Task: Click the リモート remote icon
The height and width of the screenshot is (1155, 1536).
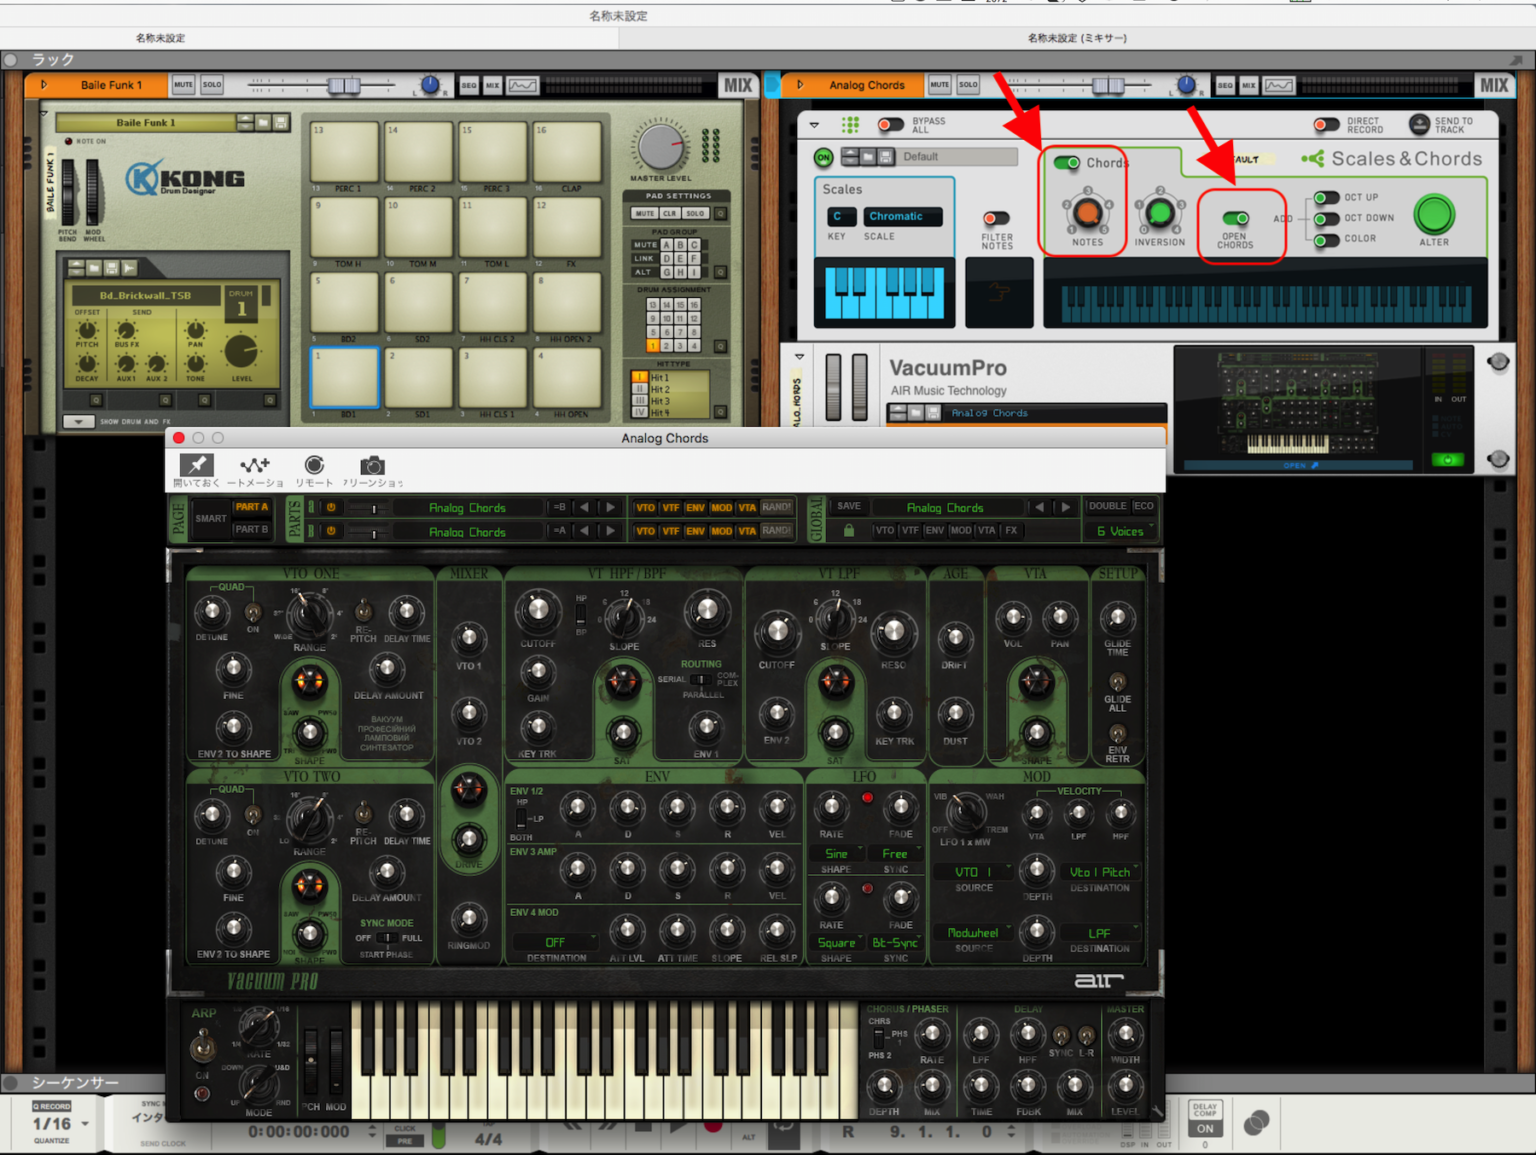Action: tap(314, 464)
